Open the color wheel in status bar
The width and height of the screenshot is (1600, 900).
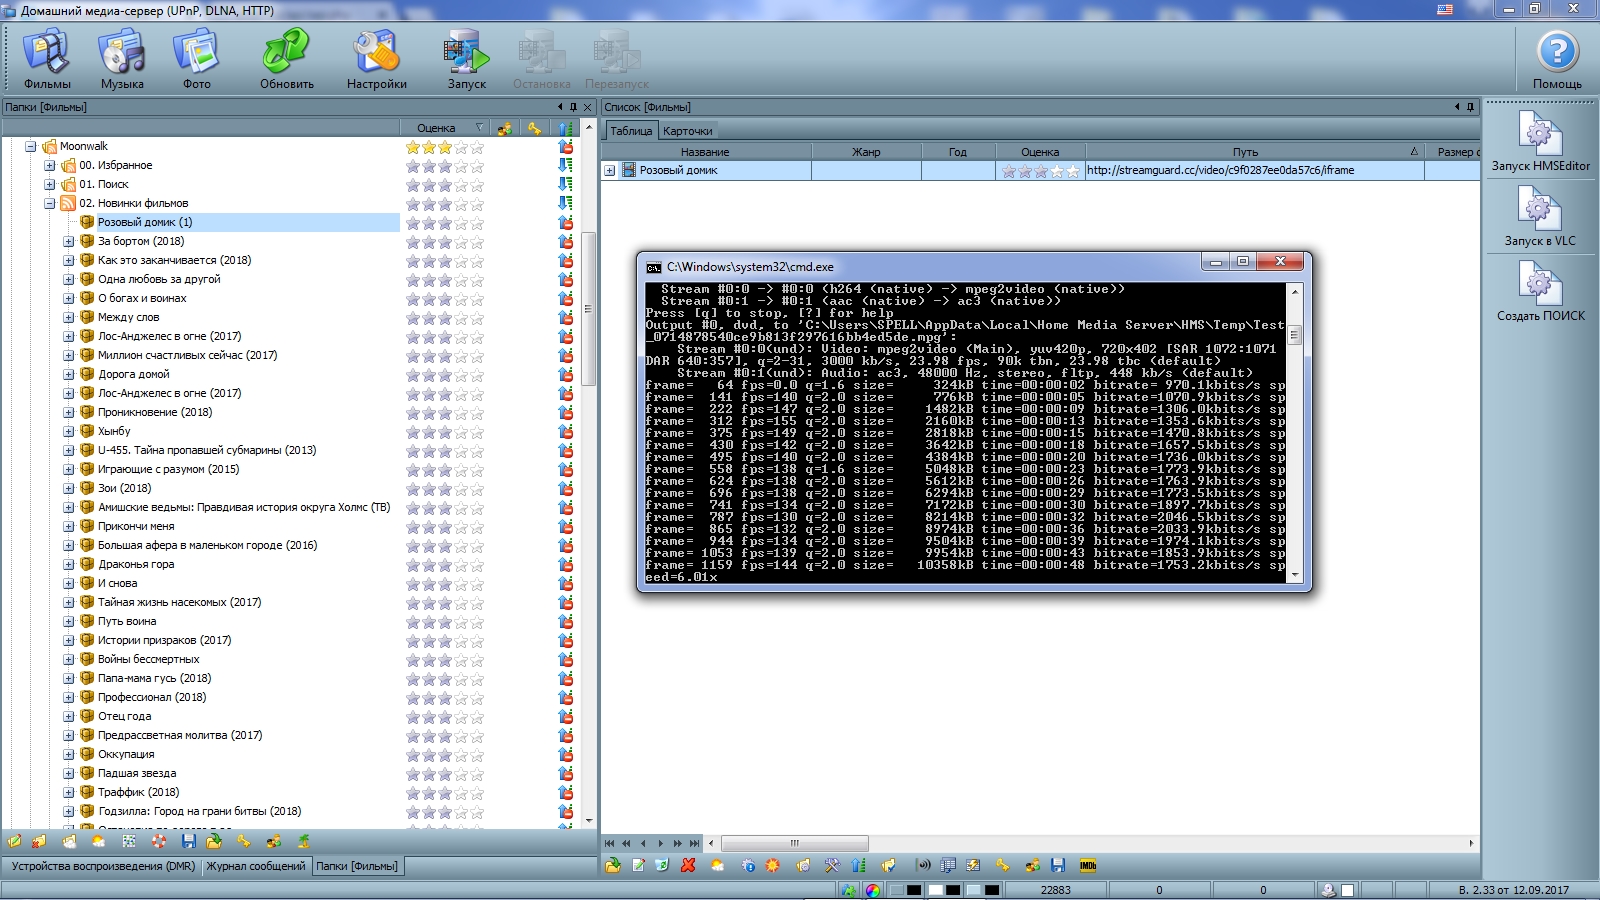coord(873,890)
